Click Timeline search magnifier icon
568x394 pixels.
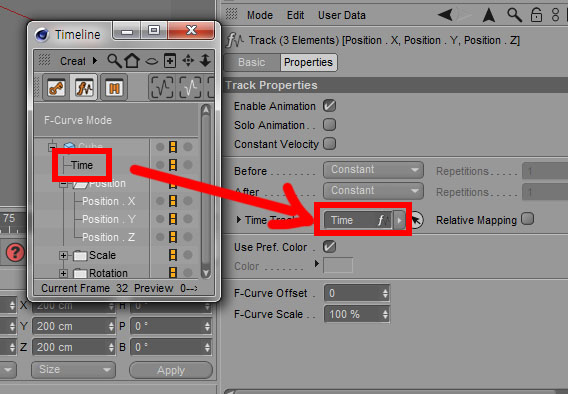tap(114, 61)
